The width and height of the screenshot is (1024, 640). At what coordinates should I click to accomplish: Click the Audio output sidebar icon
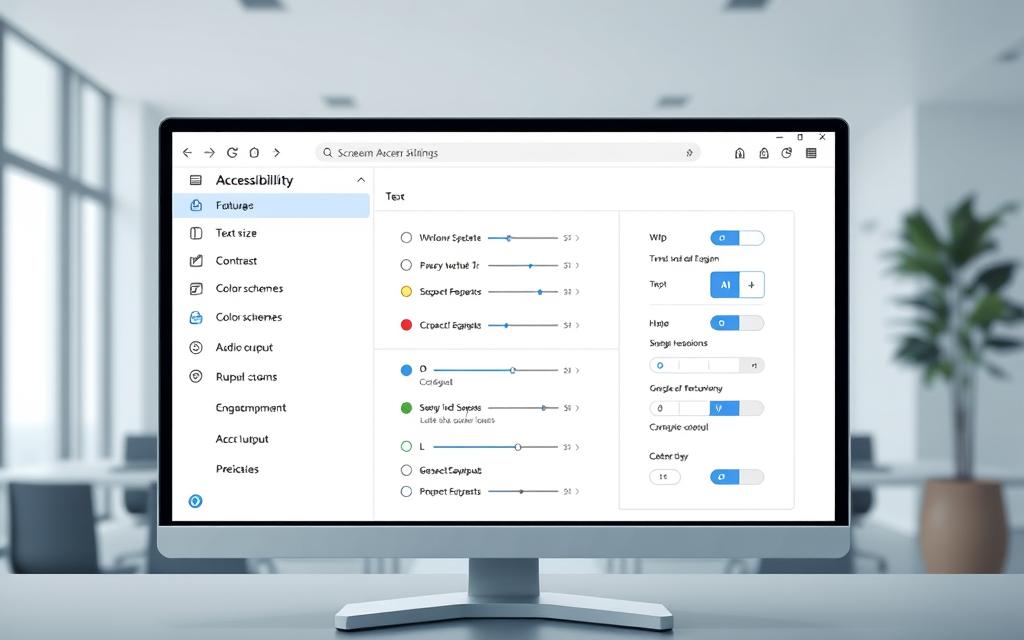(x=196, y=348)
